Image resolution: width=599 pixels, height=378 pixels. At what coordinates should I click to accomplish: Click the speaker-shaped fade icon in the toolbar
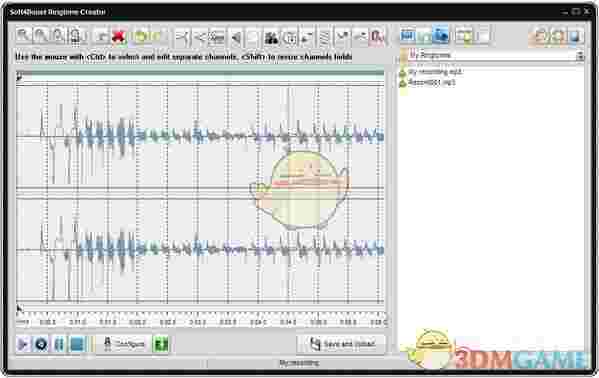point(236,37)
